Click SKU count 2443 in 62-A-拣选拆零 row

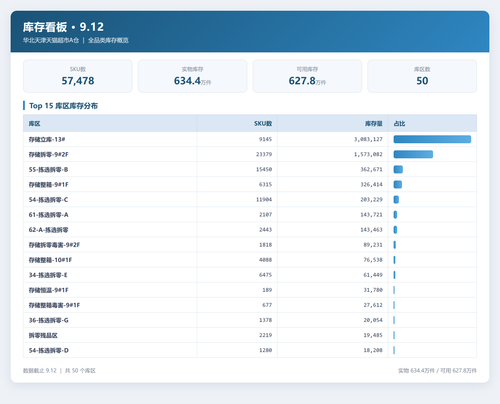point(265,230)
